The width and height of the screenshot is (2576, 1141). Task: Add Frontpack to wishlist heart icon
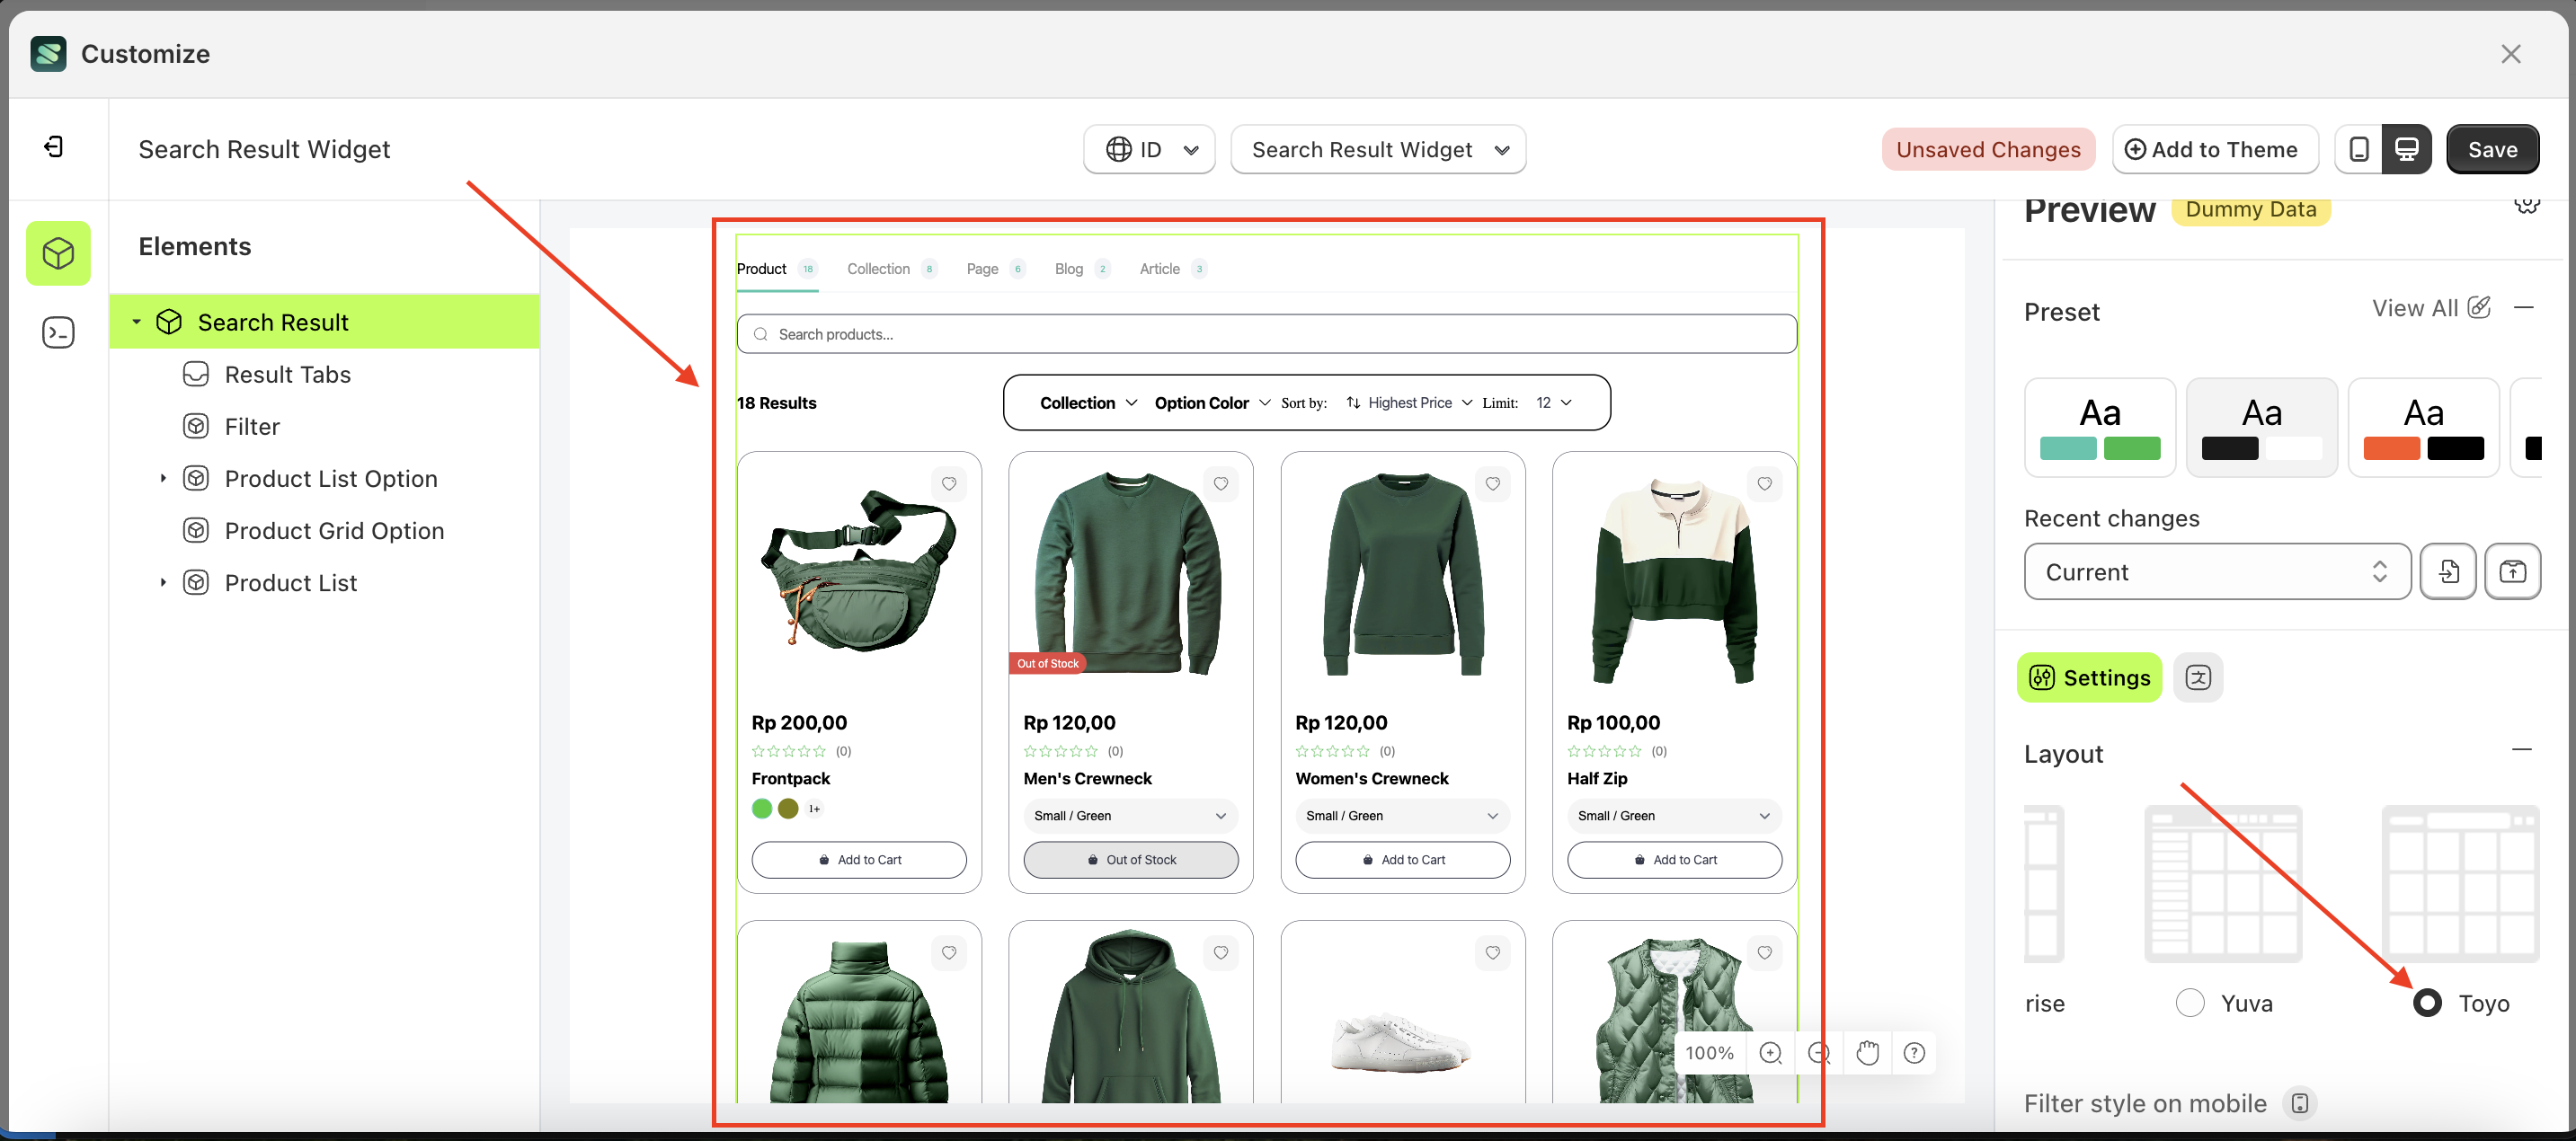tap(949, 484)
